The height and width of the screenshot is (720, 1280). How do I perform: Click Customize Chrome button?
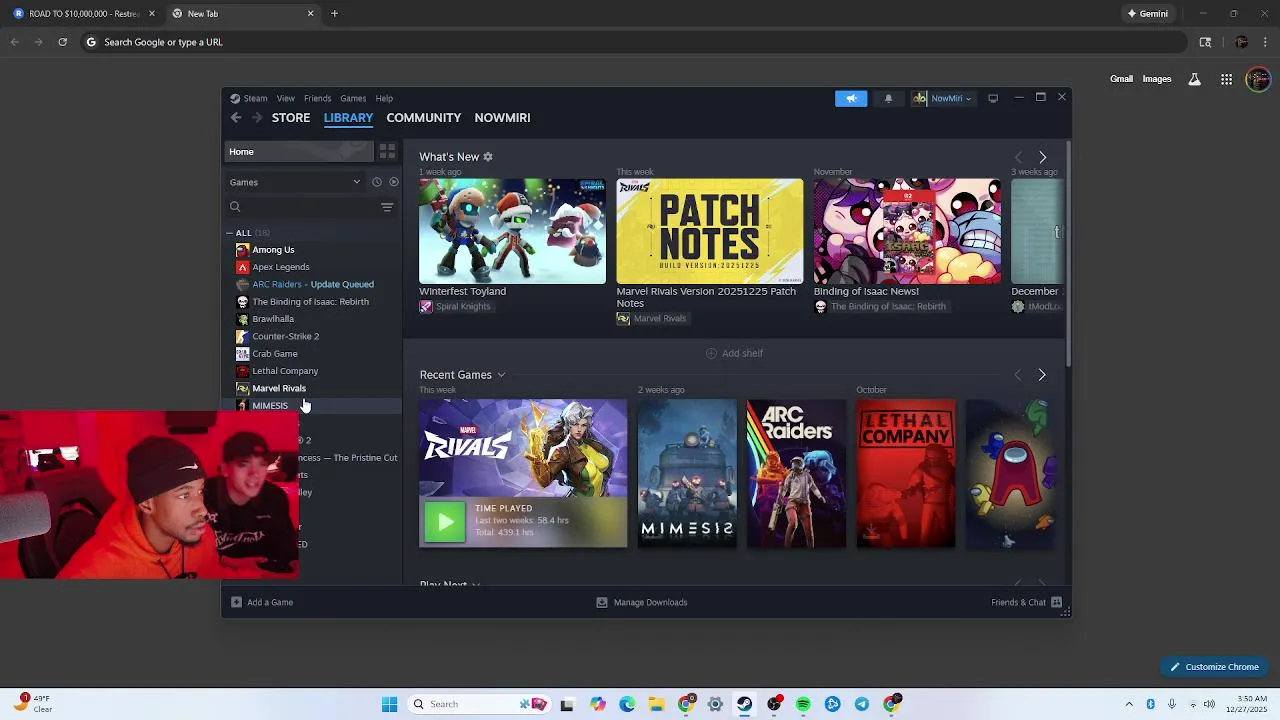click(x=1214, y=667)
